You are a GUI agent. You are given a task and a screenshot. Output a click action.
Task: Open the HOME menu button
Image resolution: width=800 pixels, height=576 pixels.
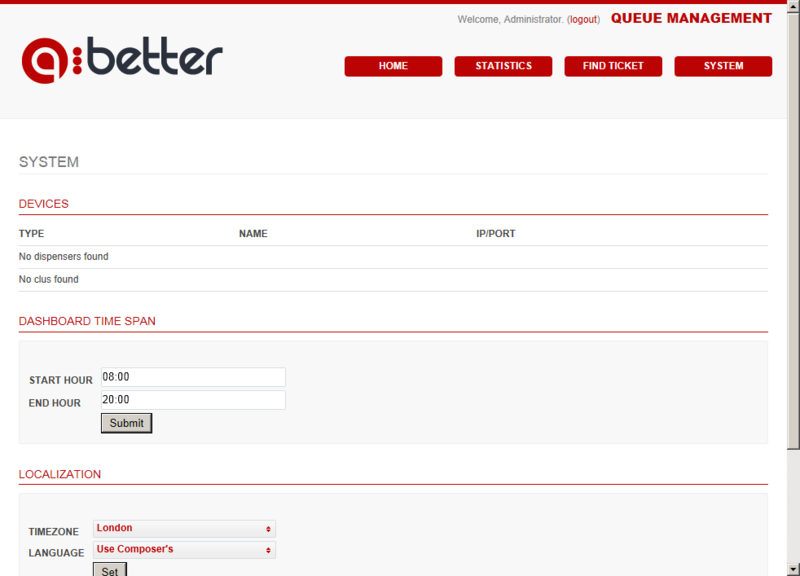[x=393, y=66]
